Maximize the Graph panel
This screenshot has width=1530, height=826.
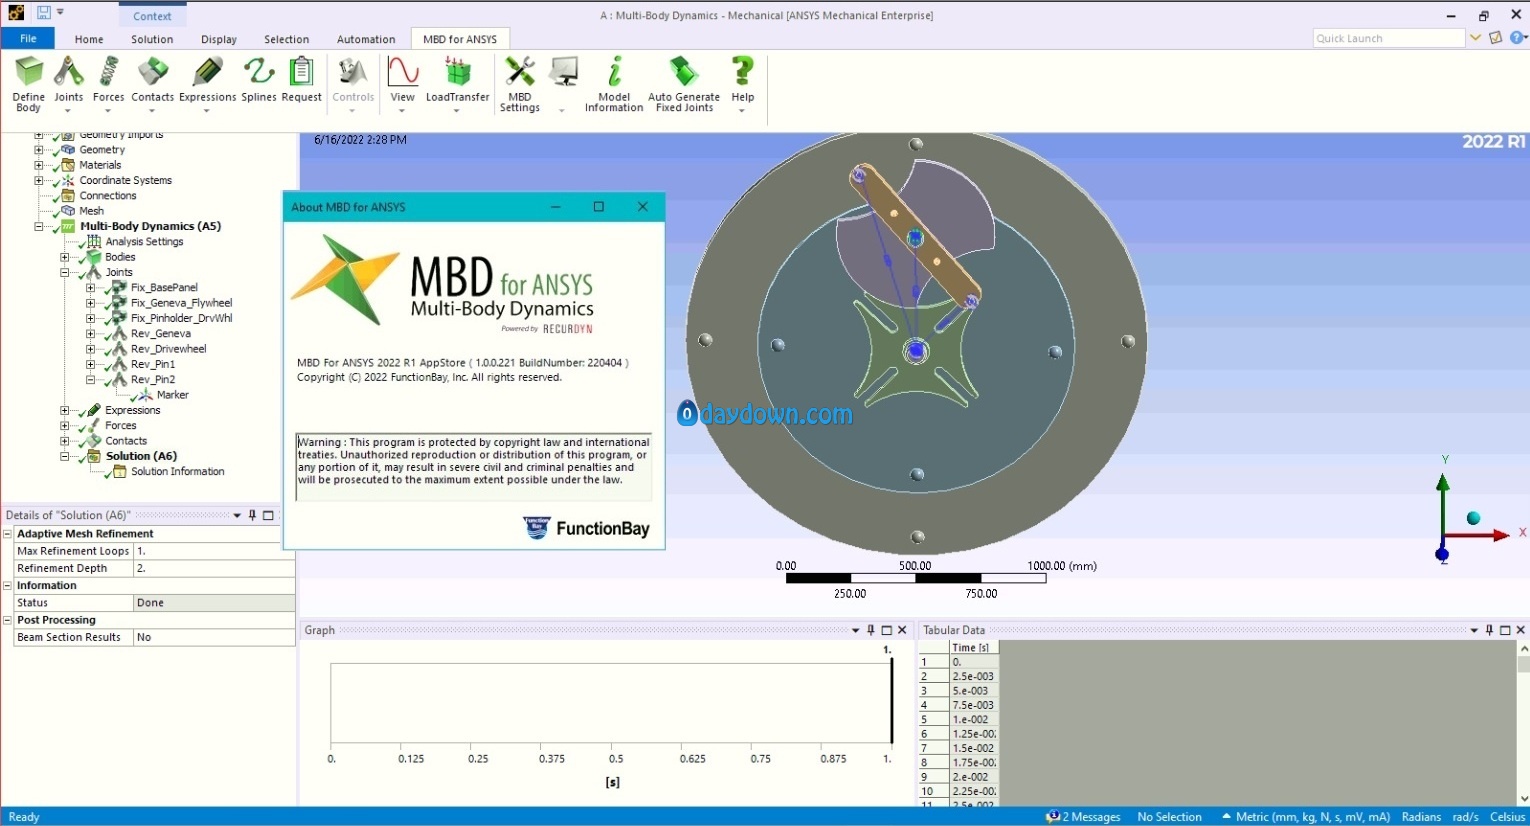pos(886,630)
